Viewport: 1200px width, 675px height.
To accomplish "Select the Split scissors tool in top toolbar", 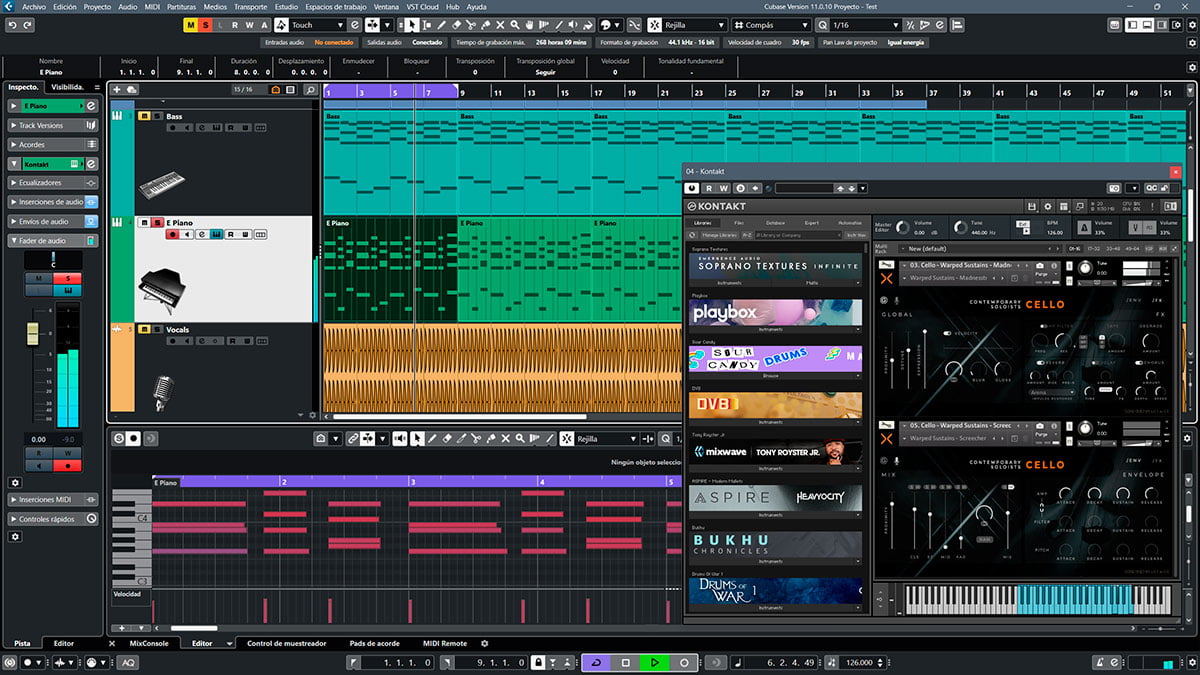I will coord(470,24).
